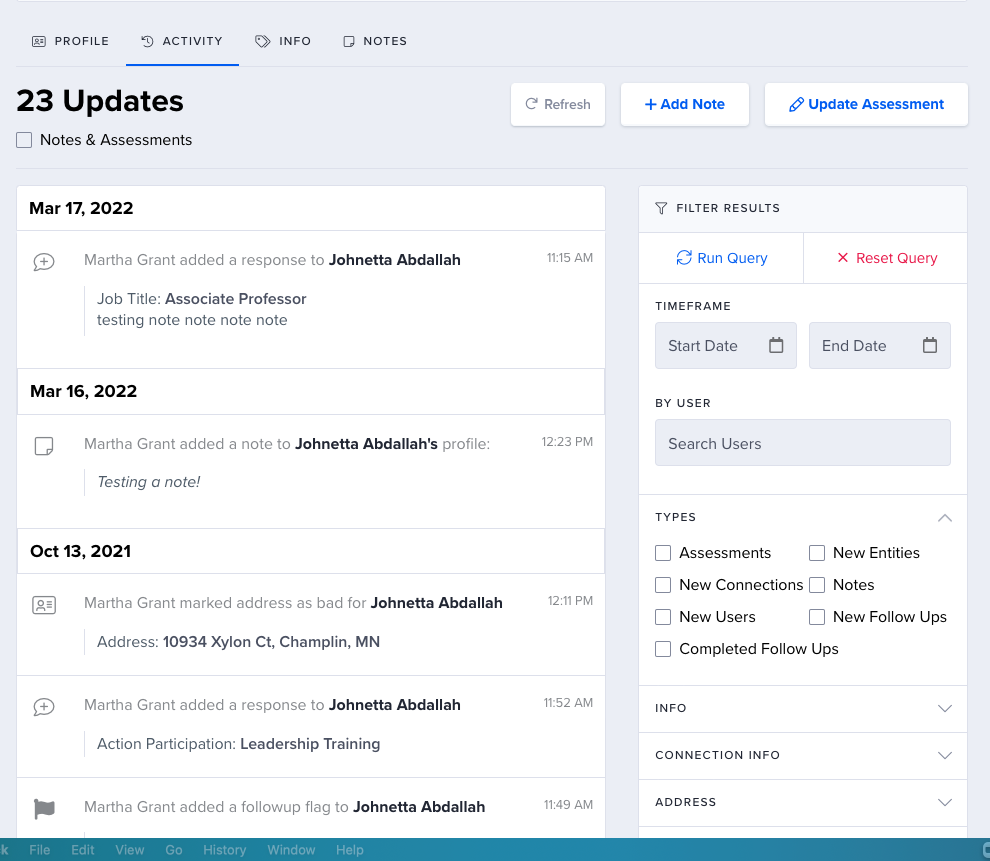The width and height of the screenshot is (990, 861).
Task: Click the followup flag icon at 11:49 AM entry
Action: [44, 809]
